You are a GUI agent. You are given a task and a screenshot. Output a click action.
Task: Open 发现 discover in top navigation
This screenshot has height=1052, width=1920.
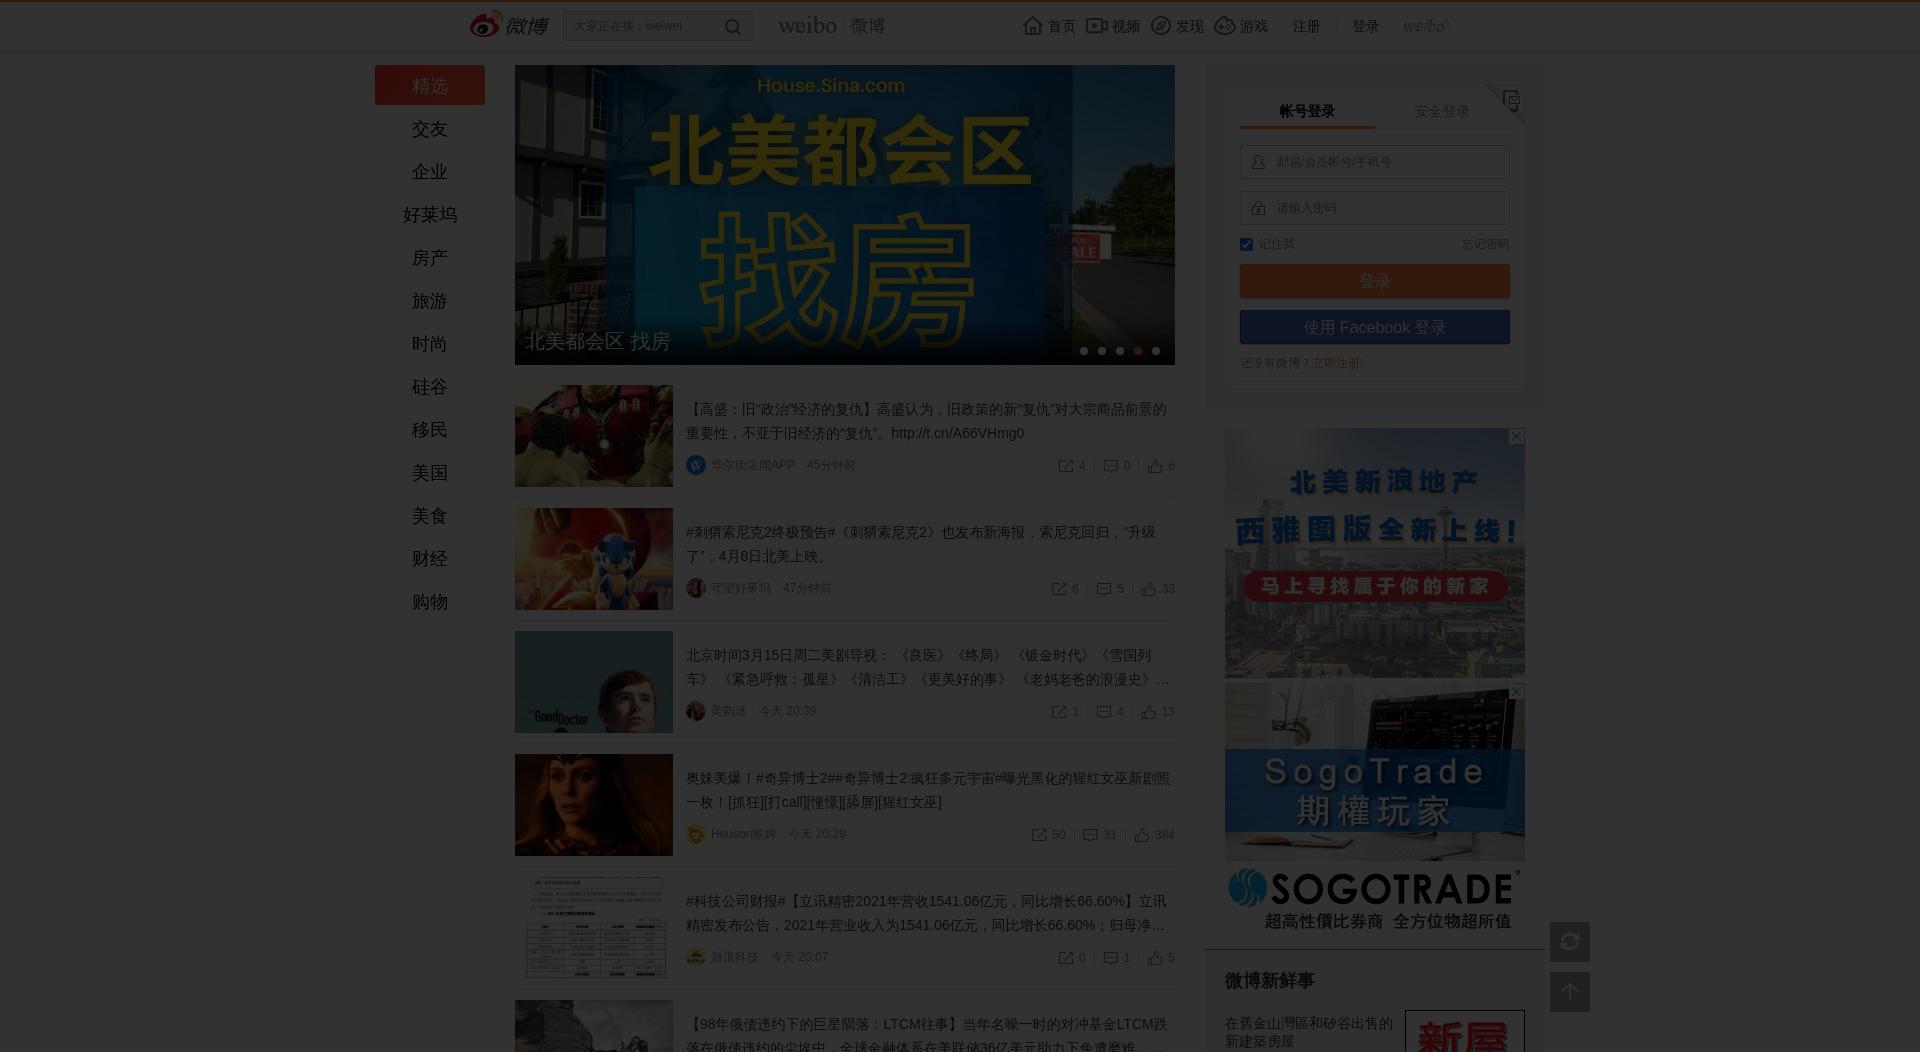1177,26
